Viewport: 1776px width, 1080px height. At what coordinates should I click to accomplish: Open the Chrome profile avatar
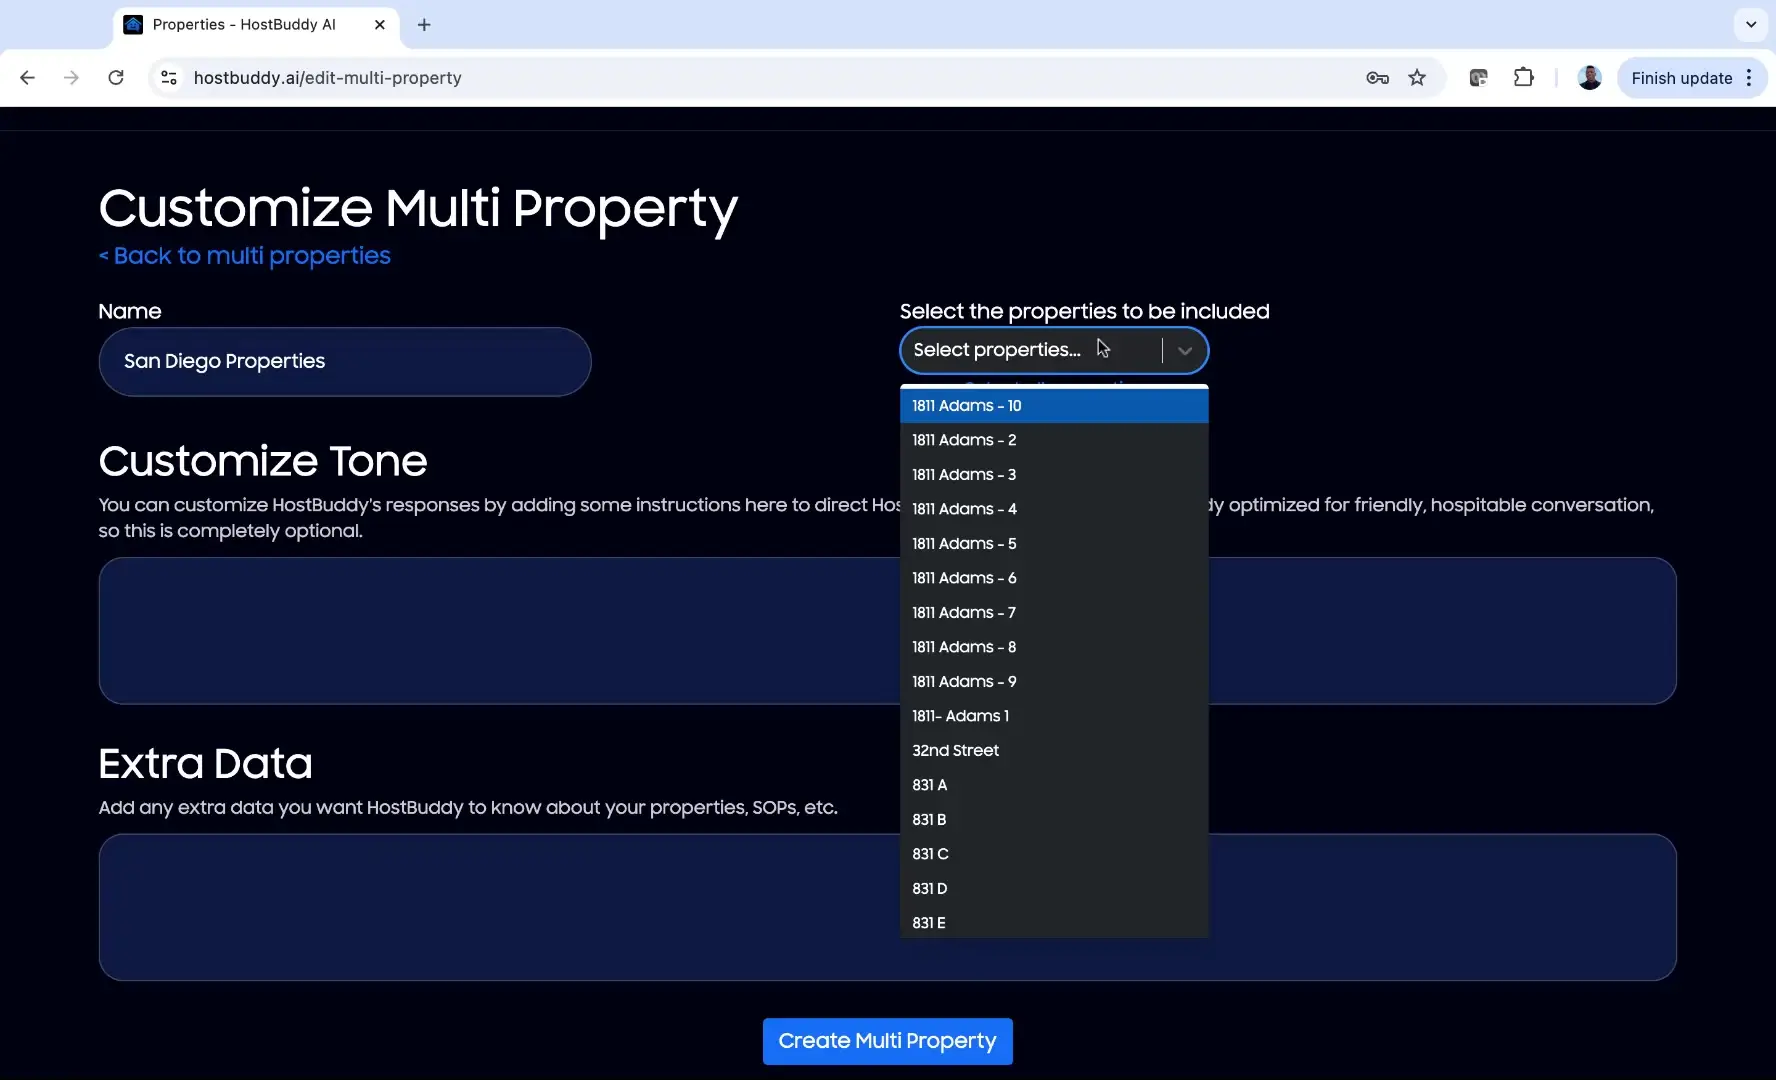1589,78
